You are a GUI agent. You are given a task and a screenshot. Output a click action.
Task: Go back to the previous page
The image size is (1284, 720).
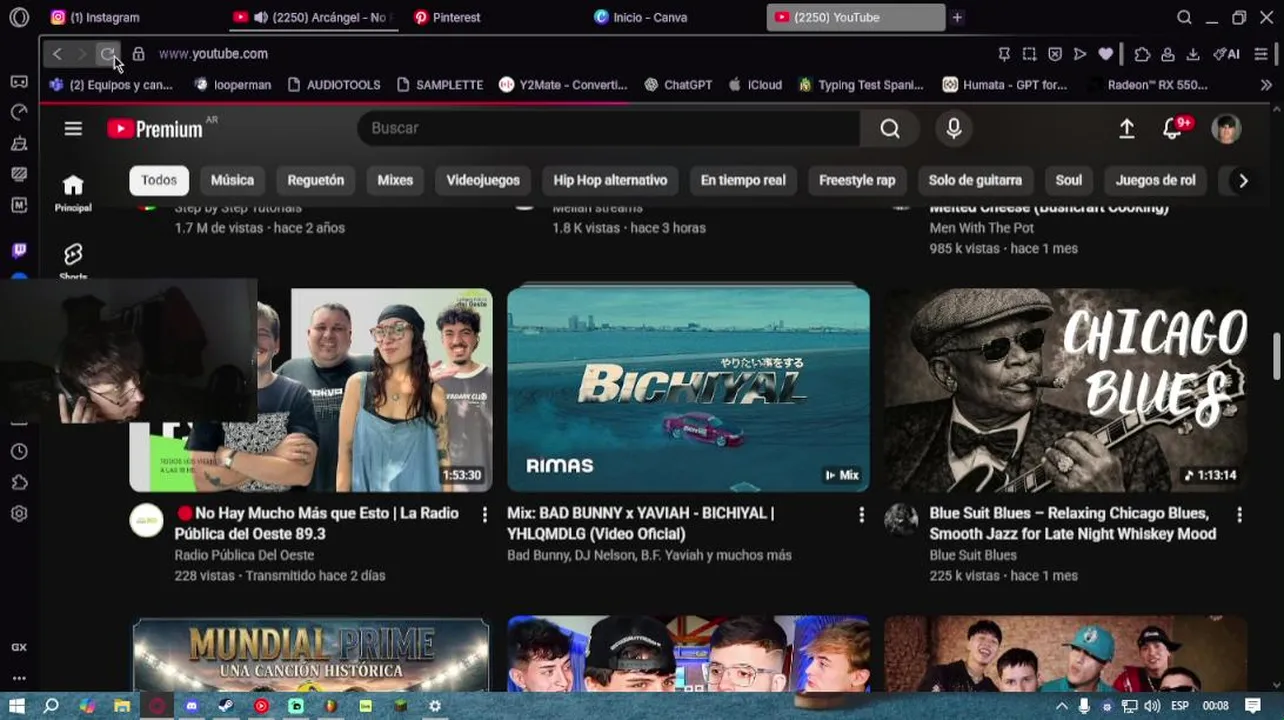(57, 54)
